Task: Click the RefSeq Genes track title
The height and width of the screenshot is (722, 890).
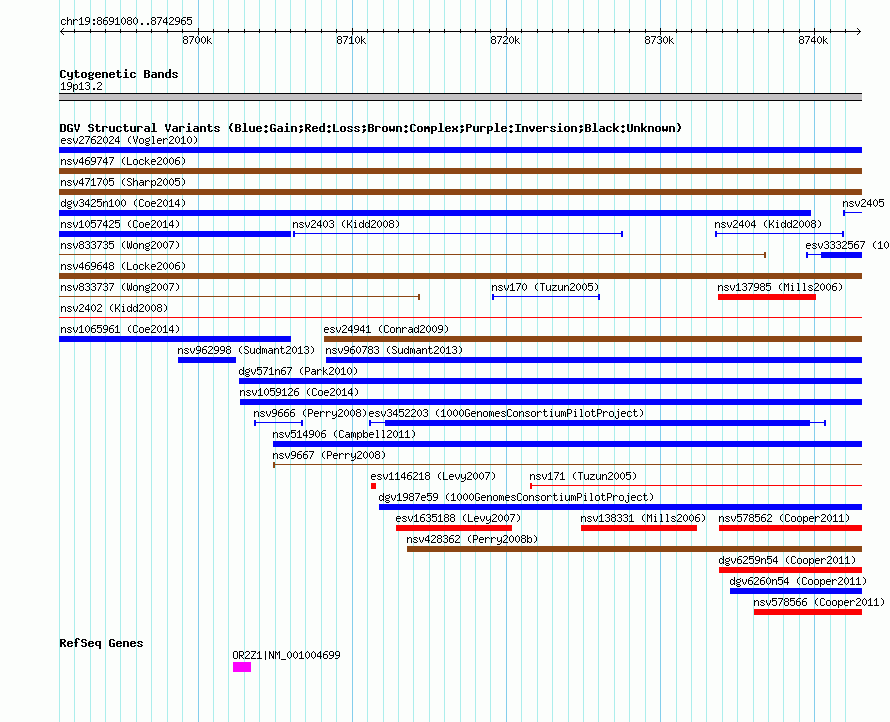Action: tap(101, 643)
